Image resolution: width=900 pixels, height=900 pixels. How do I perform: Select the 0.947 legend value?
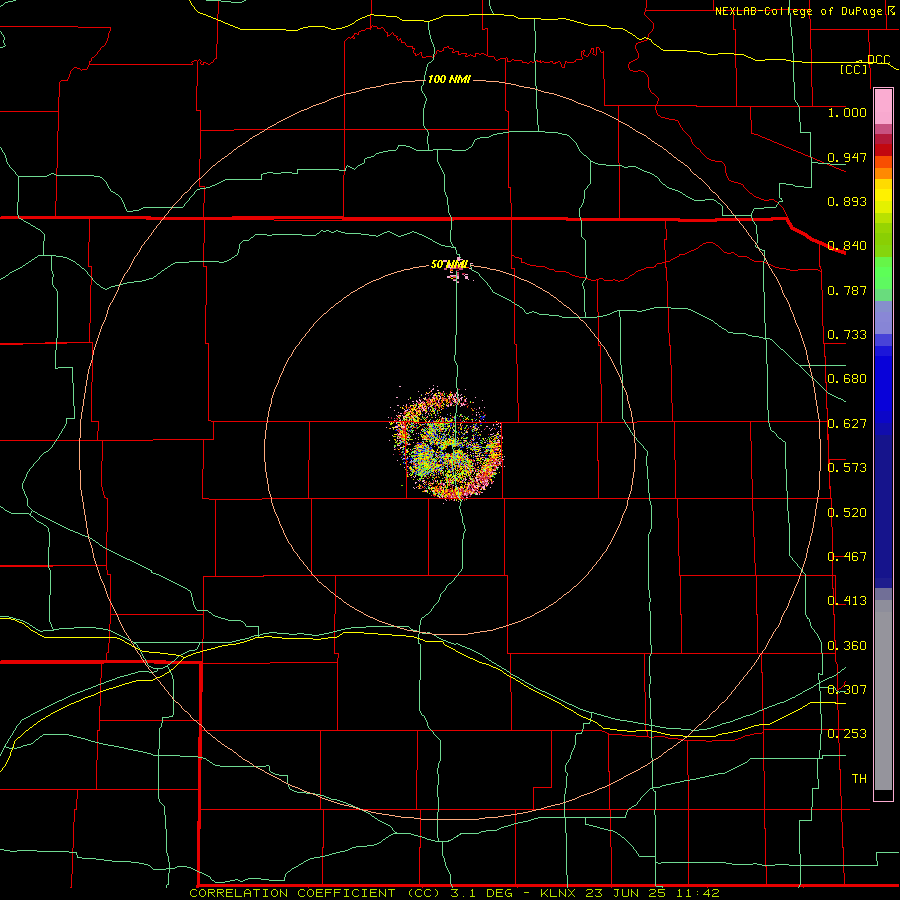tap(847, 157)
